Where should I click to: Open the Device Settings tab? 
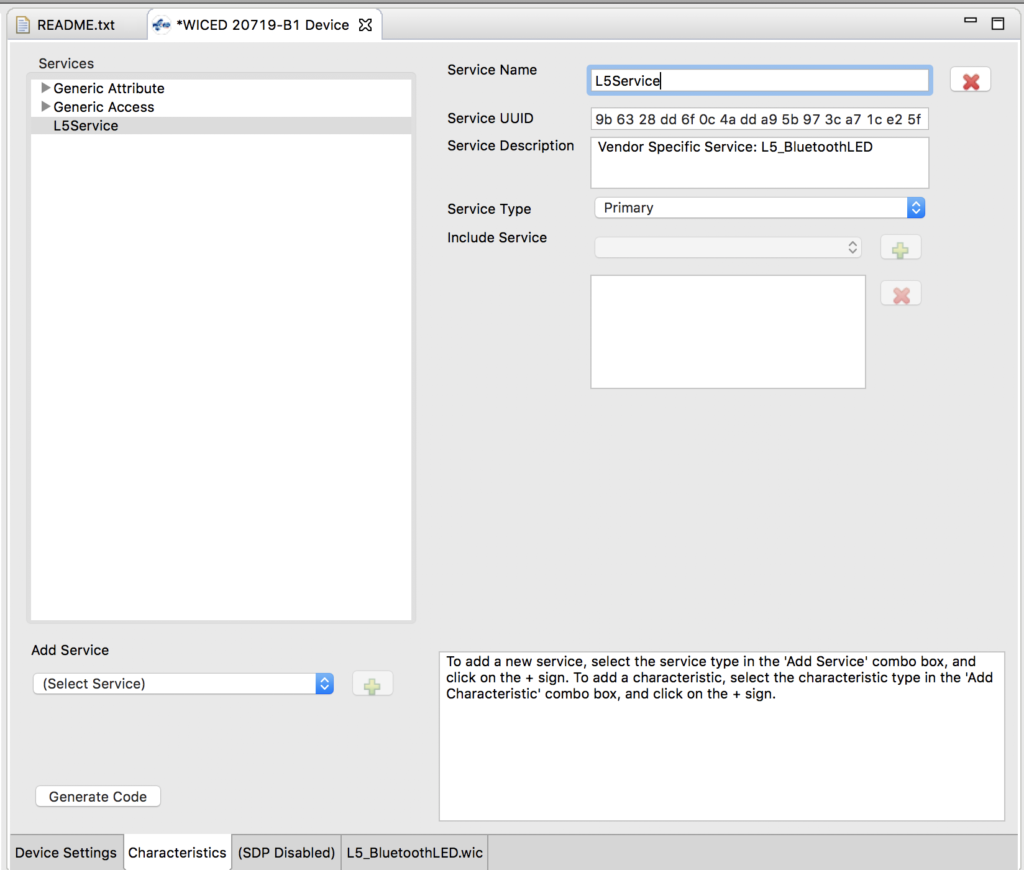tap(66, 852)
